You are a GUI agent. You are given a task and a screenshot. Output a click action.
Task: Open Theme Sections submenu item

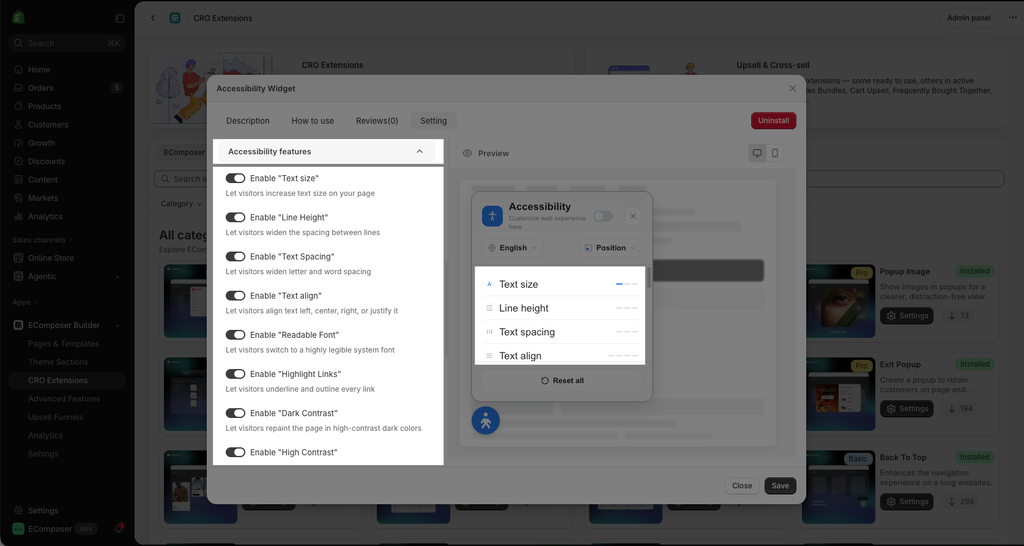[x=57, y=362]
